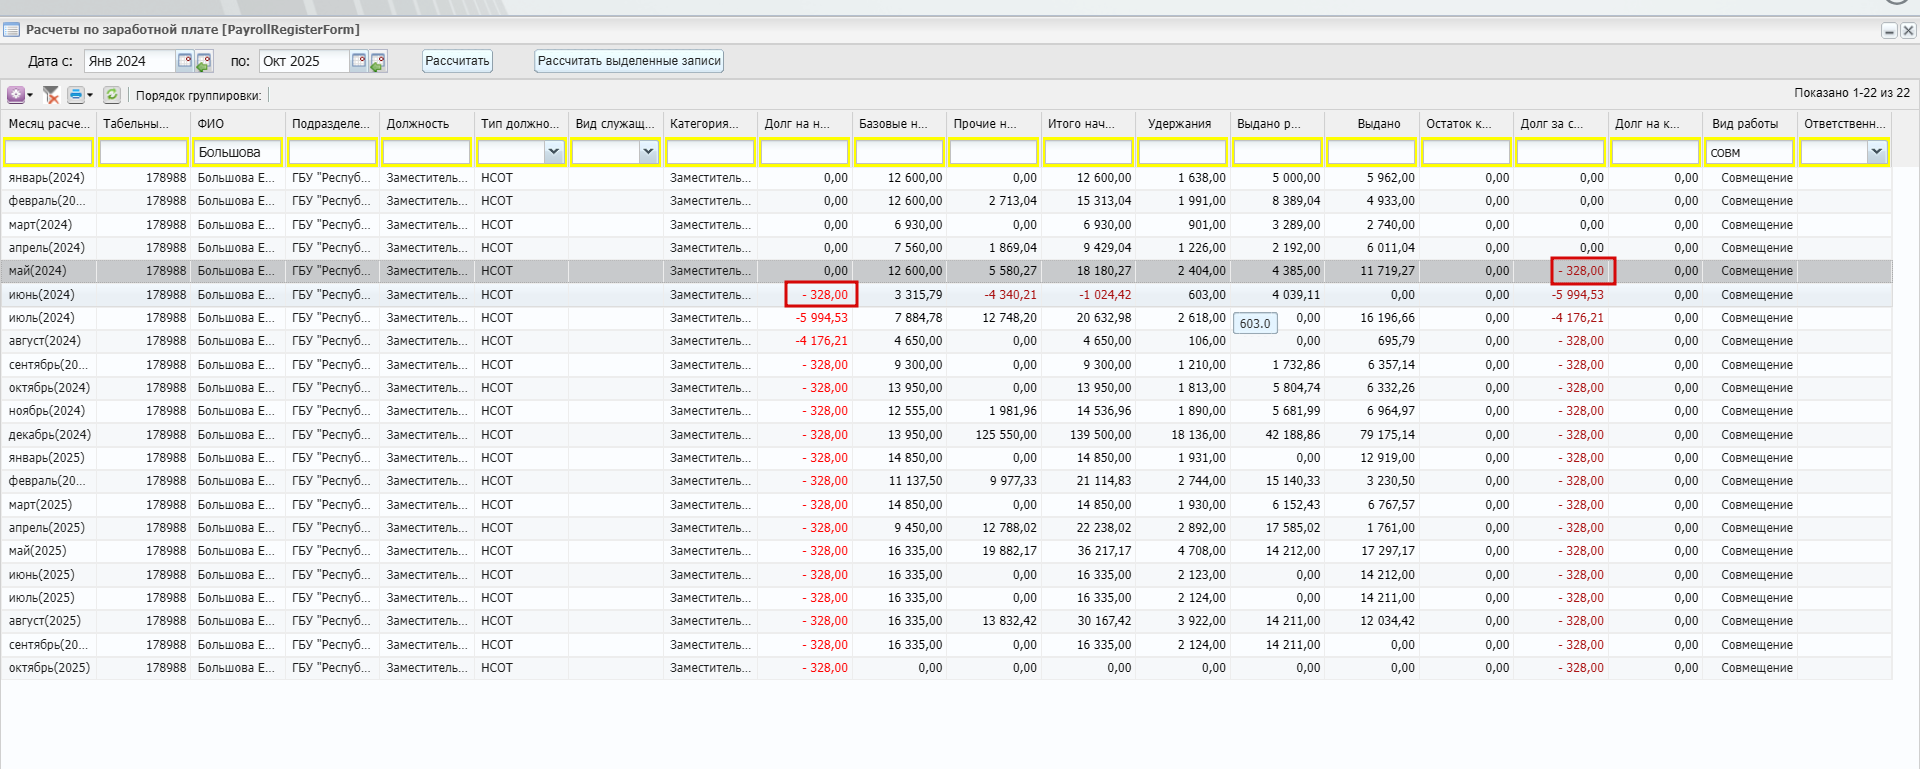1920x769 pixels.
Task: Click green arrow icon next to 'Дата с' calendar
Action: (204, 62)
